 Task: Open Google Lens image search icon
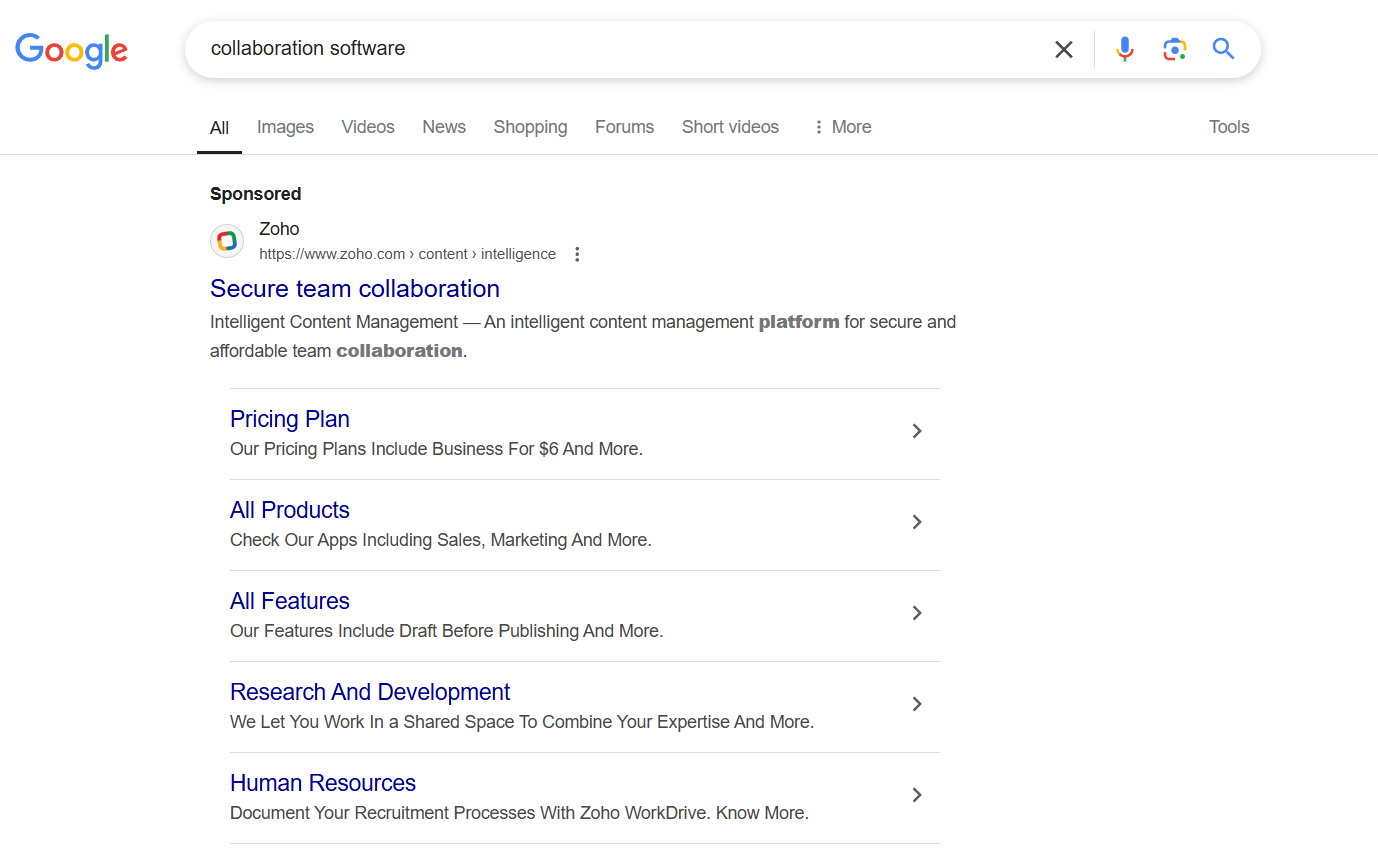(x=1174, y=49)
